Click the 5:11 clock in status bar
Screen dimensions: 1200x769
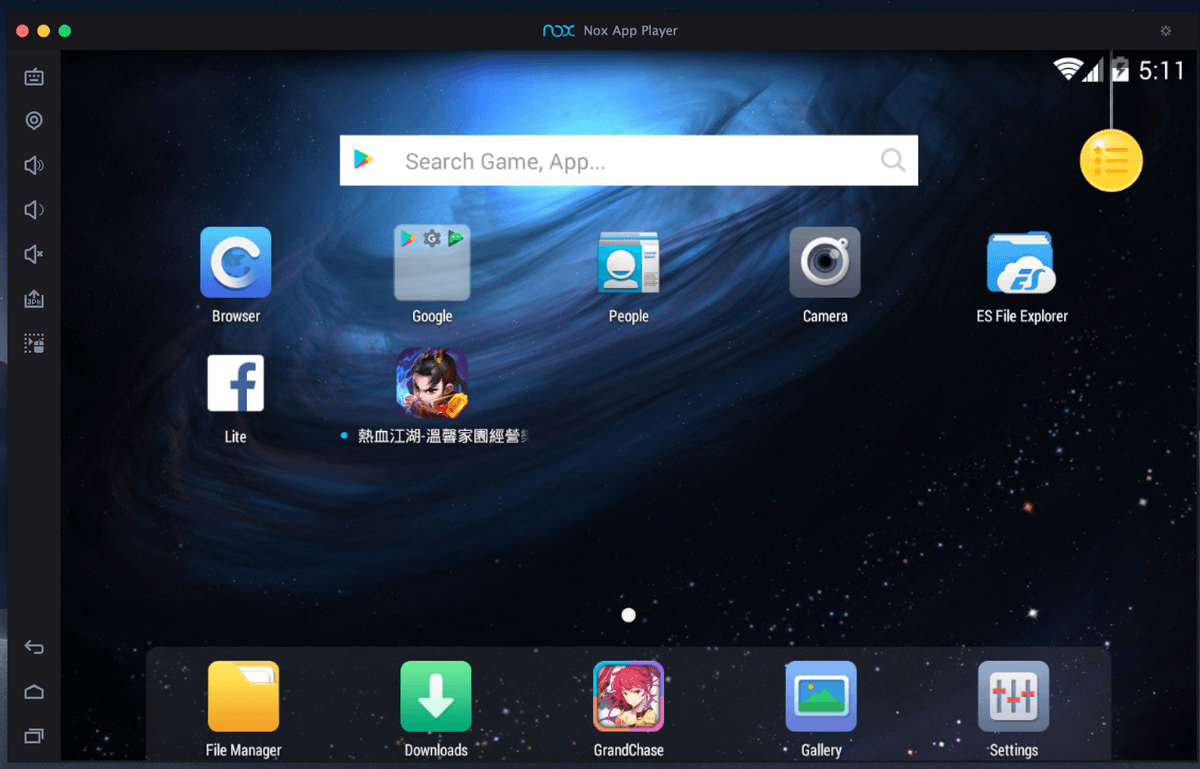click(1161, 70)
